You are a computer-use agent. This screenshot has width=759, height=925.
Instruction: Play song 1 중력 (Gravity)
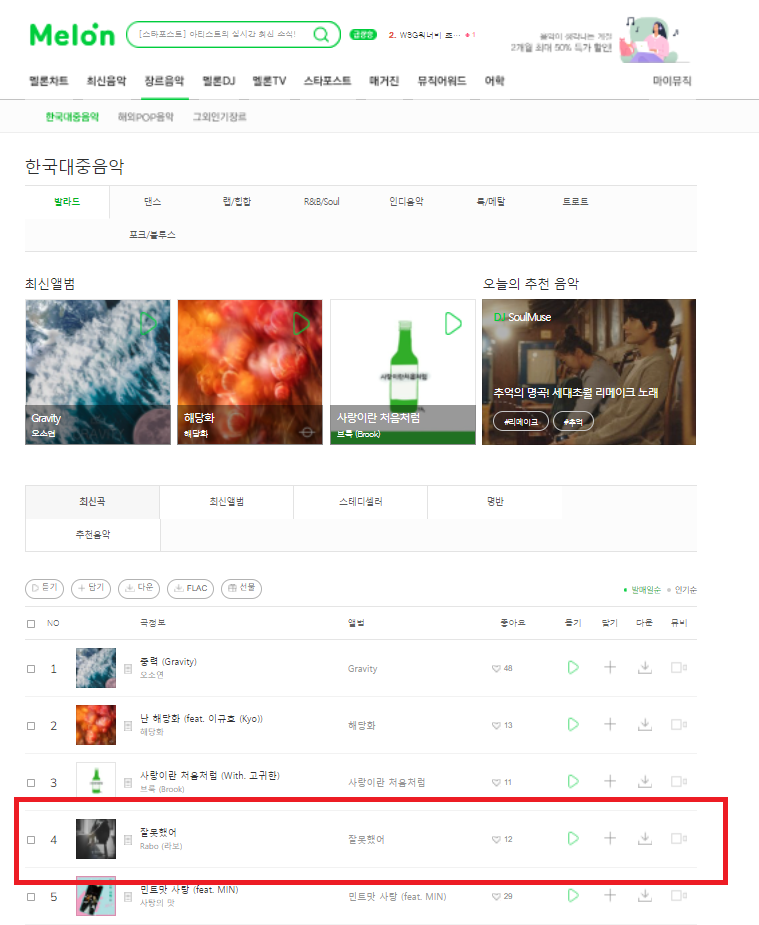(x=573, y=668)
